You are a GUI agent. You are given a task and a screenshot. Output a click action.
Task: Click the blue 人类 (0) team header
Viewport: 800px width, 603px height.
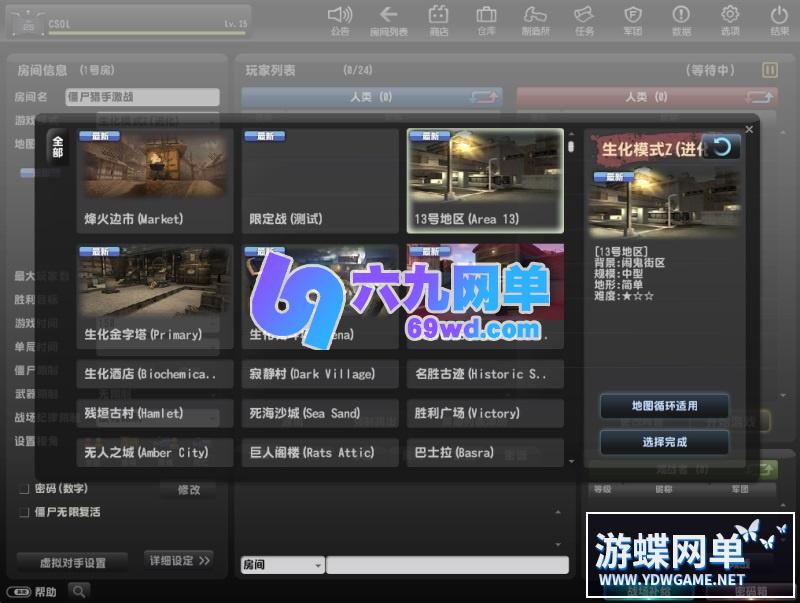372,97
